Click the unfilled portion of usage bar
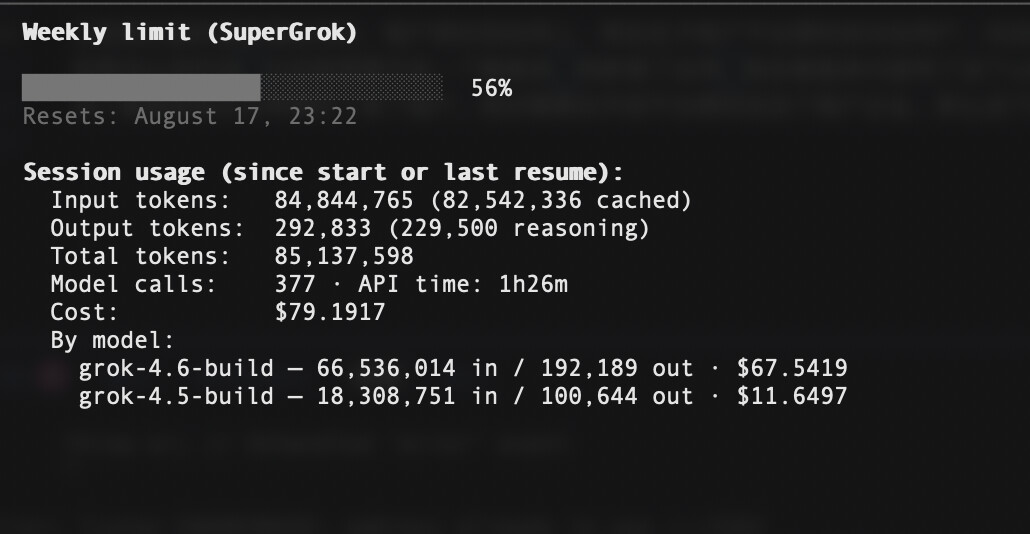1030x534 pixels. click(351, 87)
